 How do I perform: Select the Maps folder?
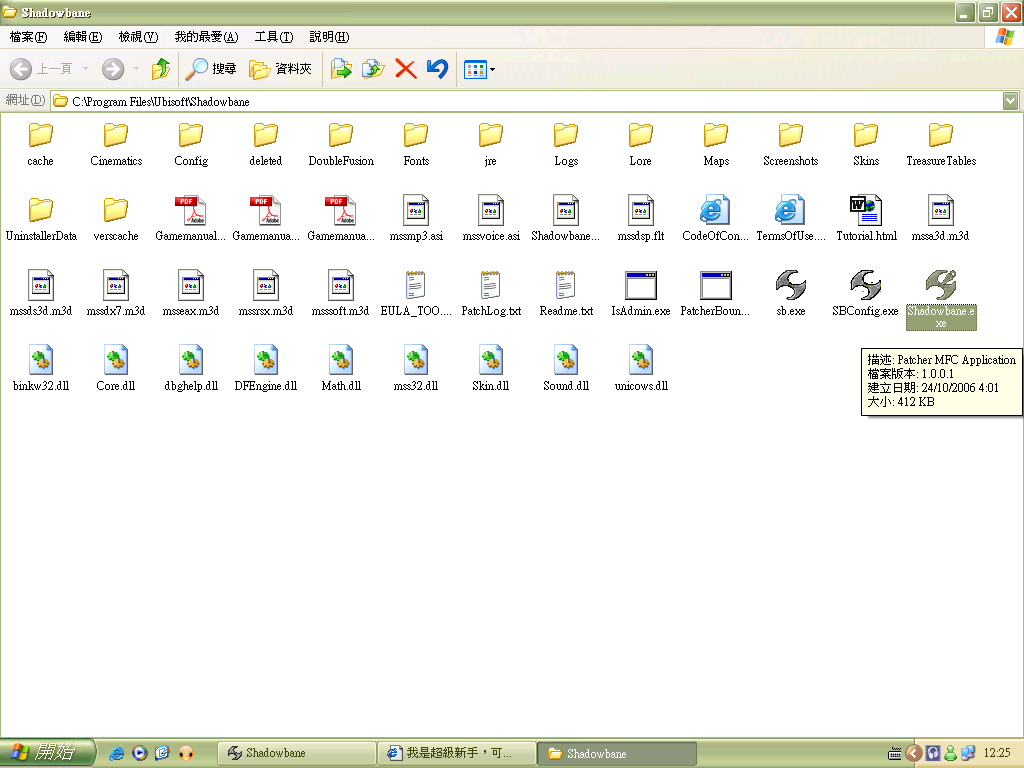716,144
